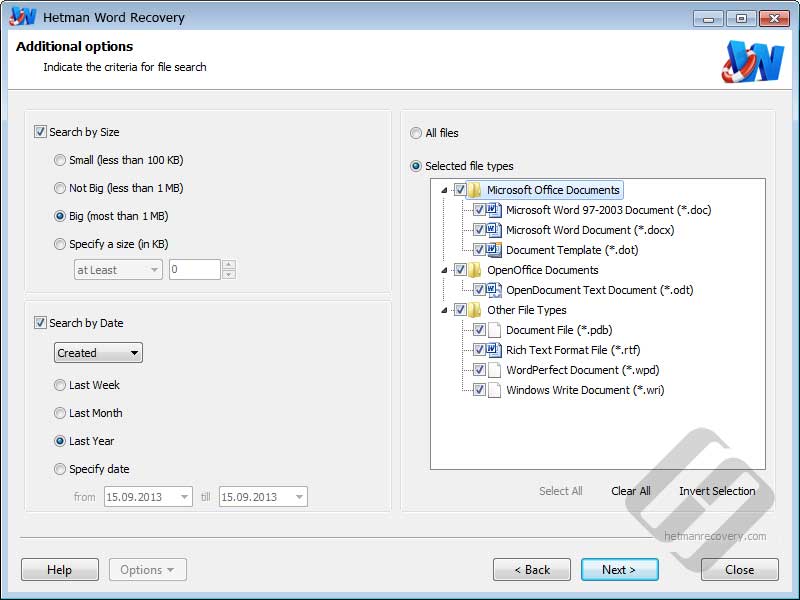Screen dimensions: 800x600
Task: Click the folder icon beside OpenOffice Documents
Action: (x=474, y=269)
